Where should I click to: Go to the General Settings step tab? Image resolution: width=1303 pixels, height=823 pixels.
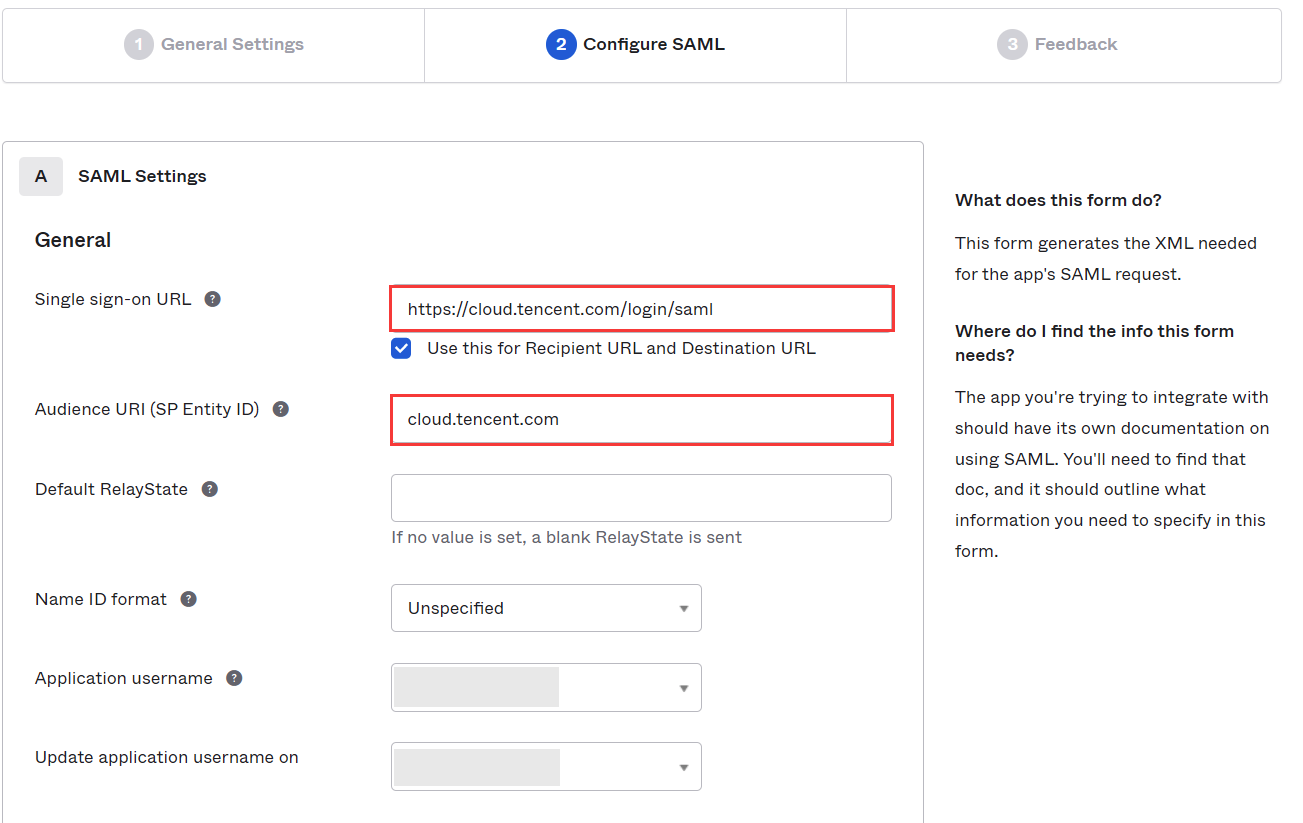pyautogui.click(x=232, y=45)
